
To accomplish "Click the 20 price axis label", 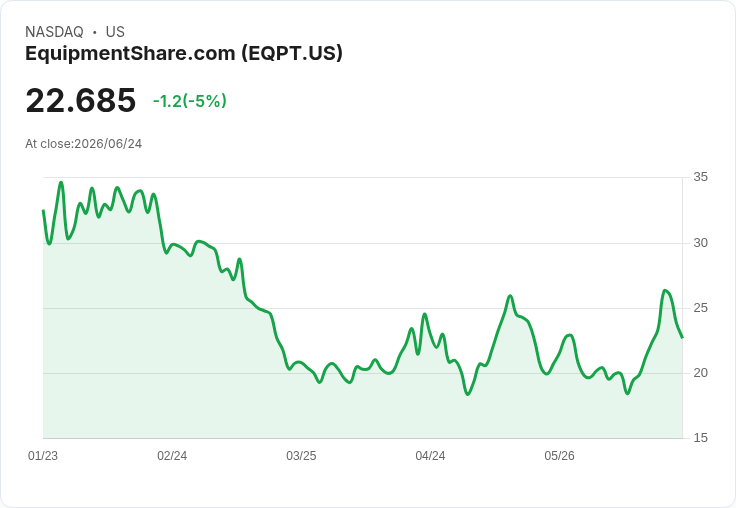I will point(700,373).
